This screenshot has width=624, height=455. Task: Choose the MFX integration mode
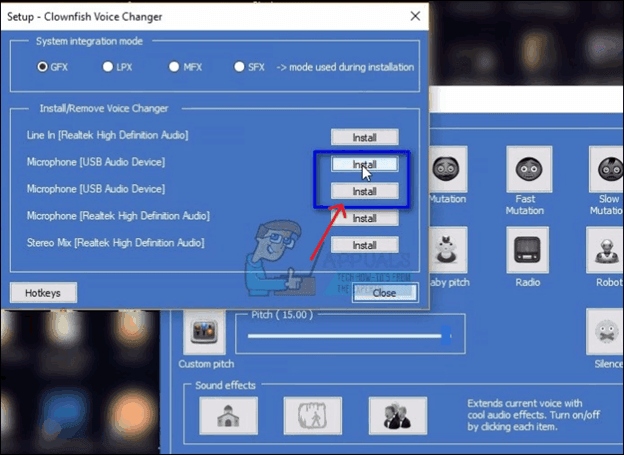pyautogui.click(x=174, y=67)
